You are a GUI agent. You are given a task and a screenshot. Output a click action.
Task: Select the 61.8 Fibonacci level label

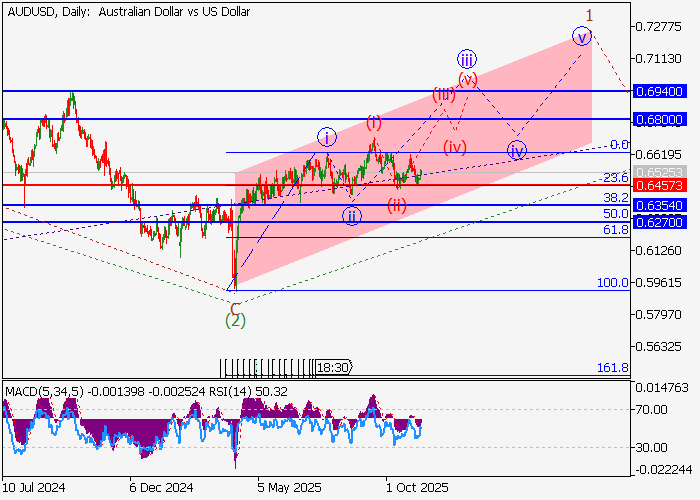coord(615,230)
